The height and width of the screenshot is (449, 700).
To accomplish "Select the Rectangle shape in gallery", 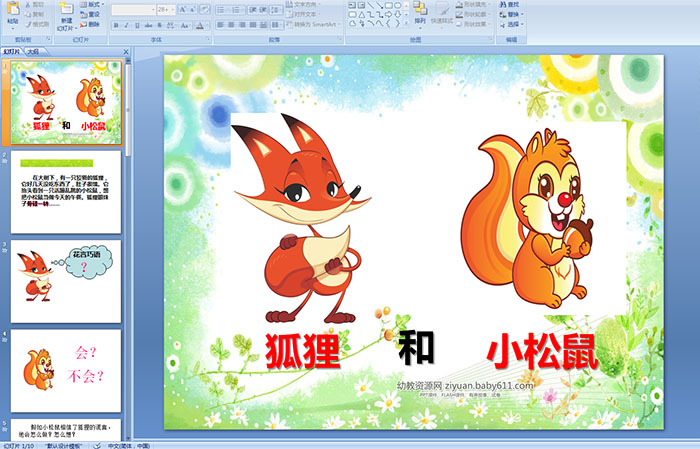I will [389, 5].
